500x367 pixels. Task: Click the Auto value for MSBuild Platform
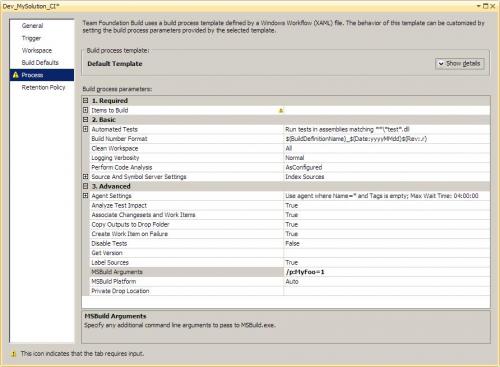pyautogui.click(x=292, y=282)
